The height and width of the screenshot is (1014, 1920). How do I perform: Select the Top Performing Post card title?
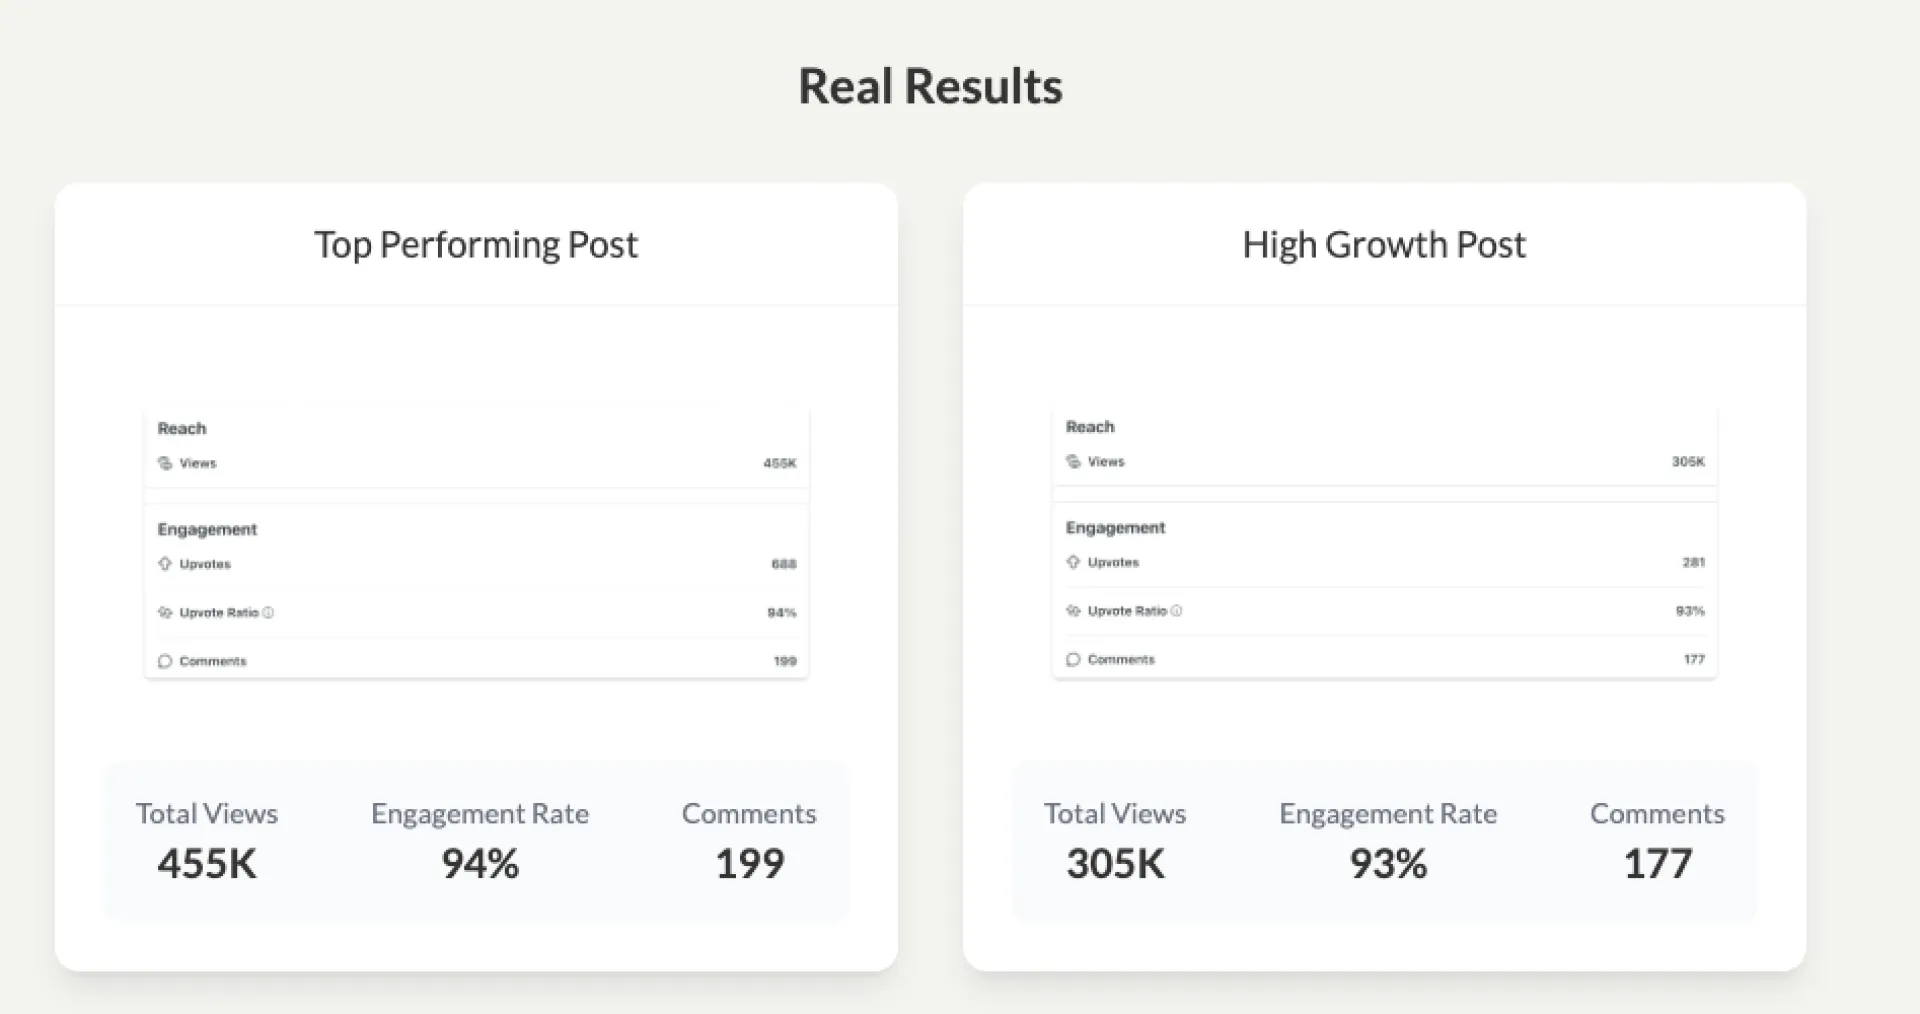[x=476, y=245]
